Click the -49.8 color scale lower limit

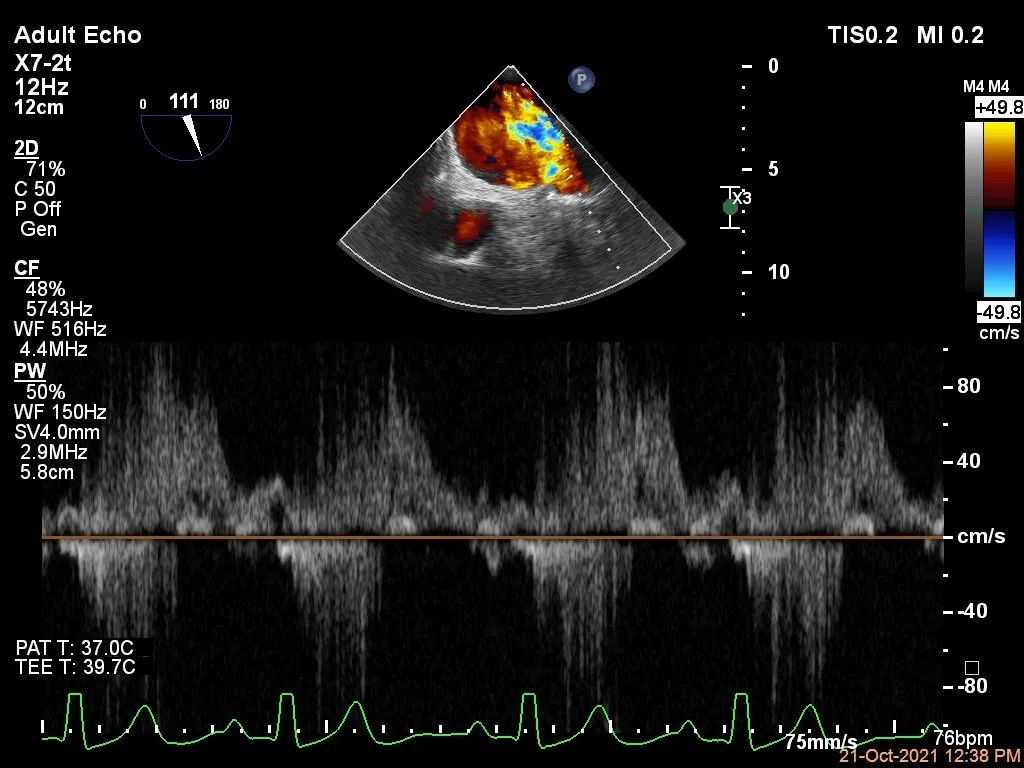pos(997,311)
